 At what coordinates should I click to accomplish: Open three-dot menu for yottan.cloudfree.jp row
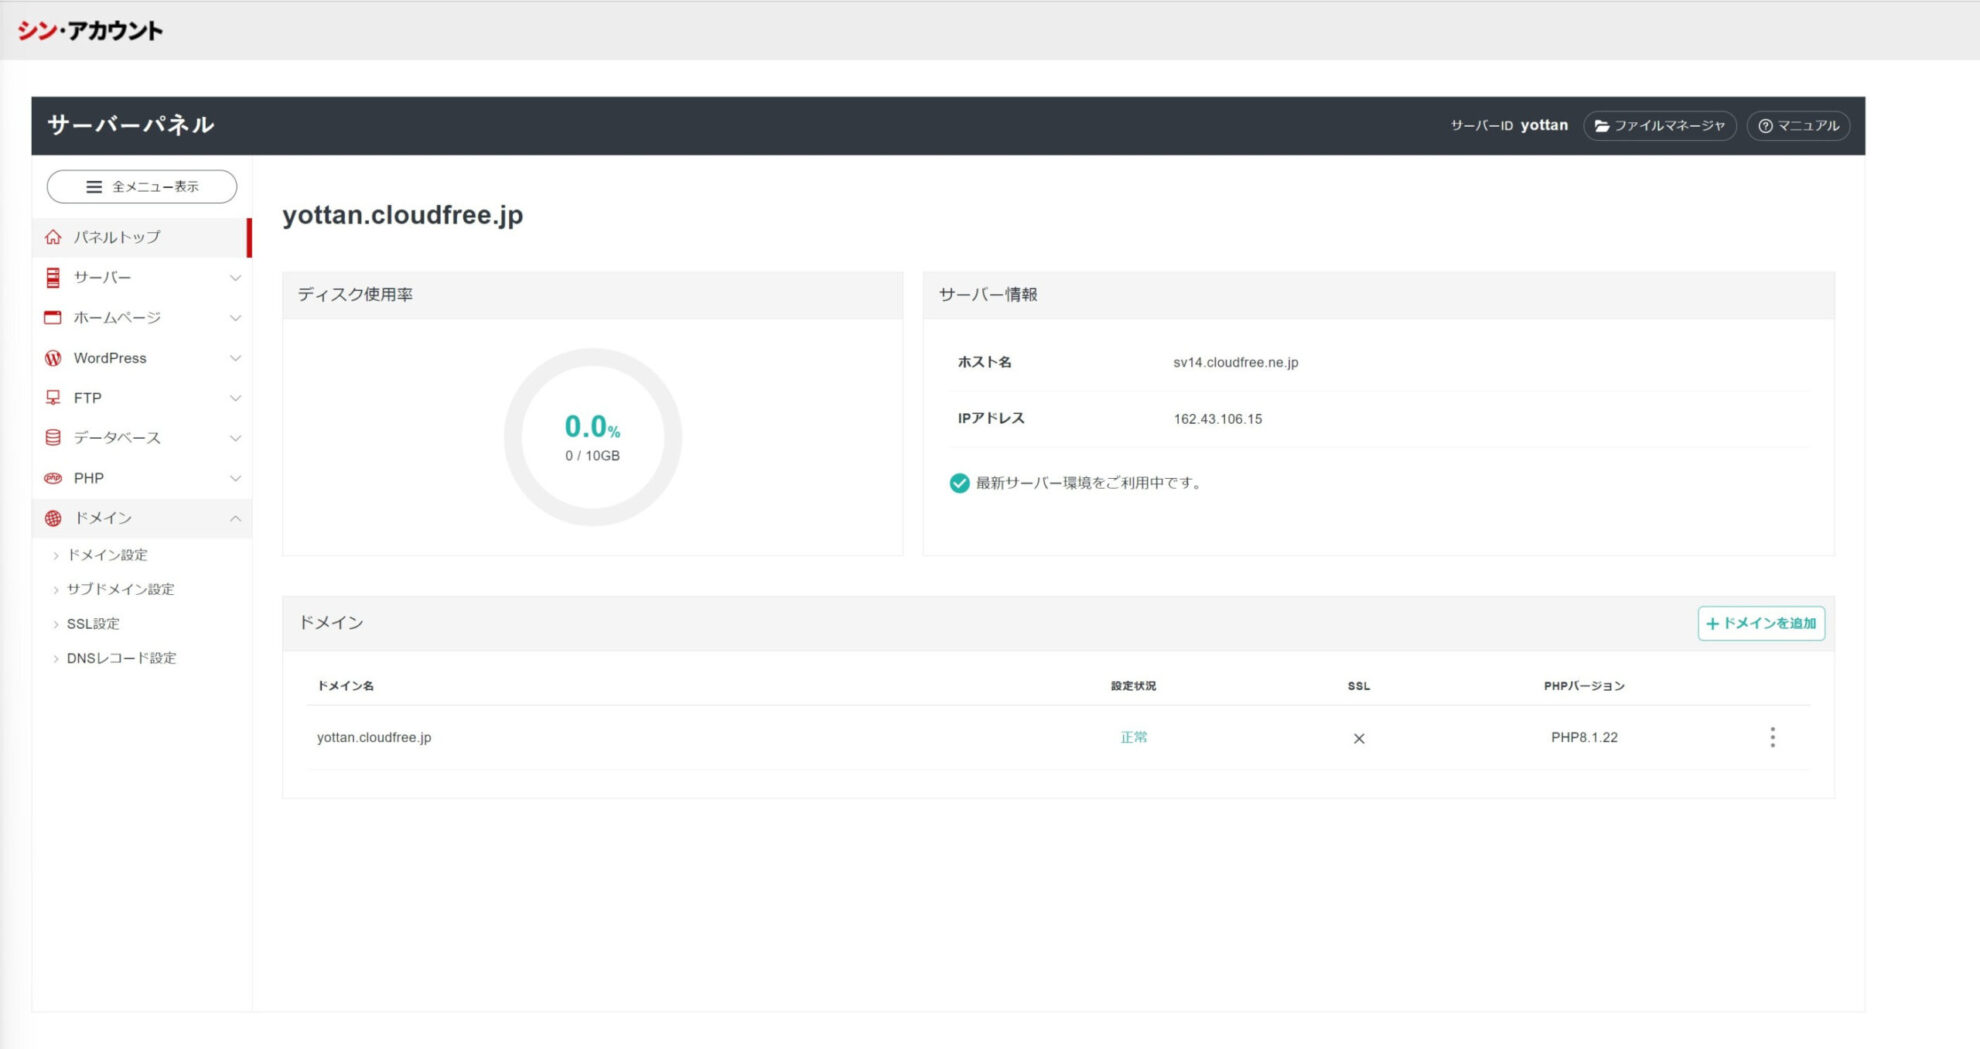click(1772, 737)
